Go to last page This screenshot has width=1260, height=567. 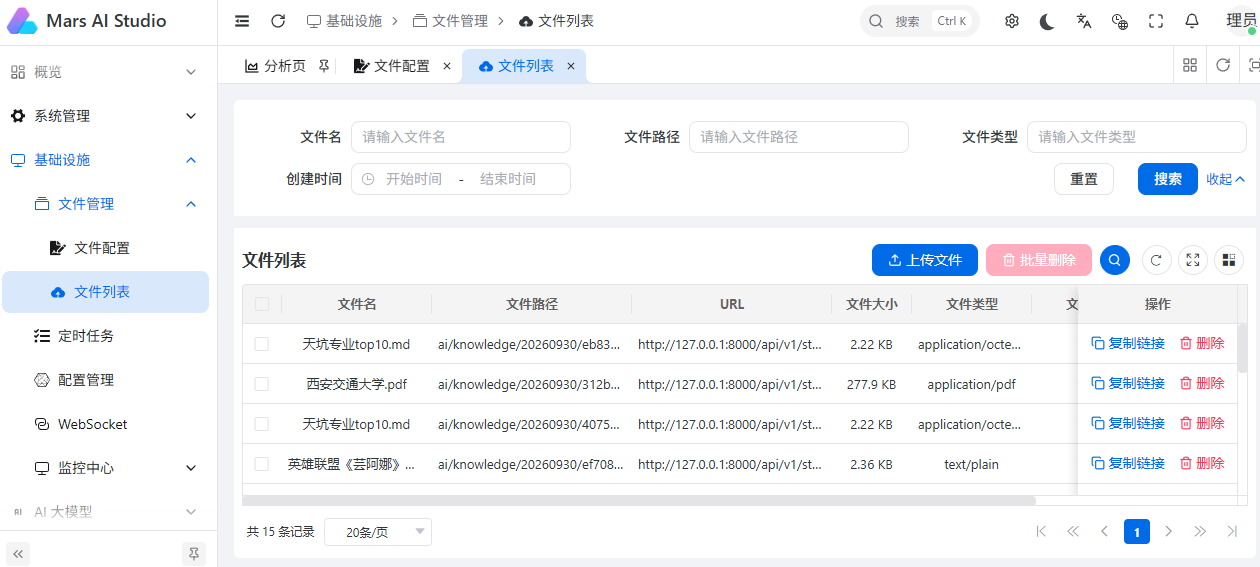pyautogui.click(x=1233, y=531)
